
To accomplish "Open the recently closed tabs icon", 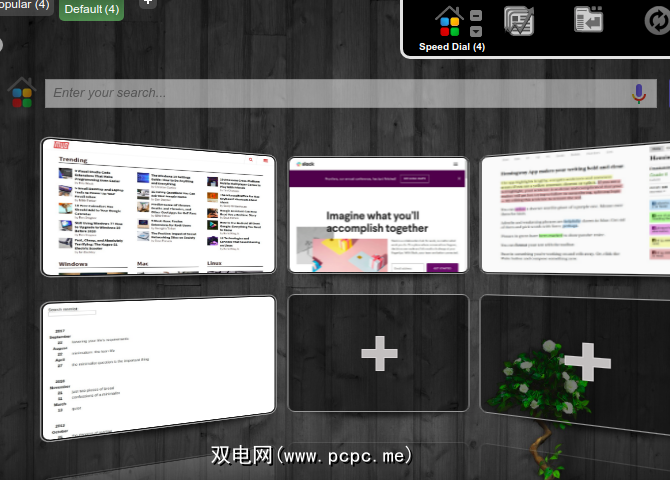I will [x=588, y=20].
